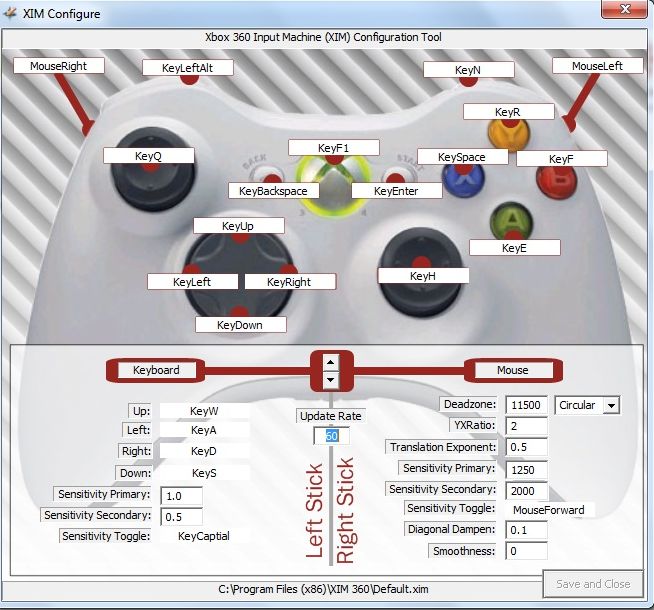Image resolution: width=654 pixels, height=610 pixels.
Task: Click the Translation Exponent label
Action: click(x=442, y=447)
